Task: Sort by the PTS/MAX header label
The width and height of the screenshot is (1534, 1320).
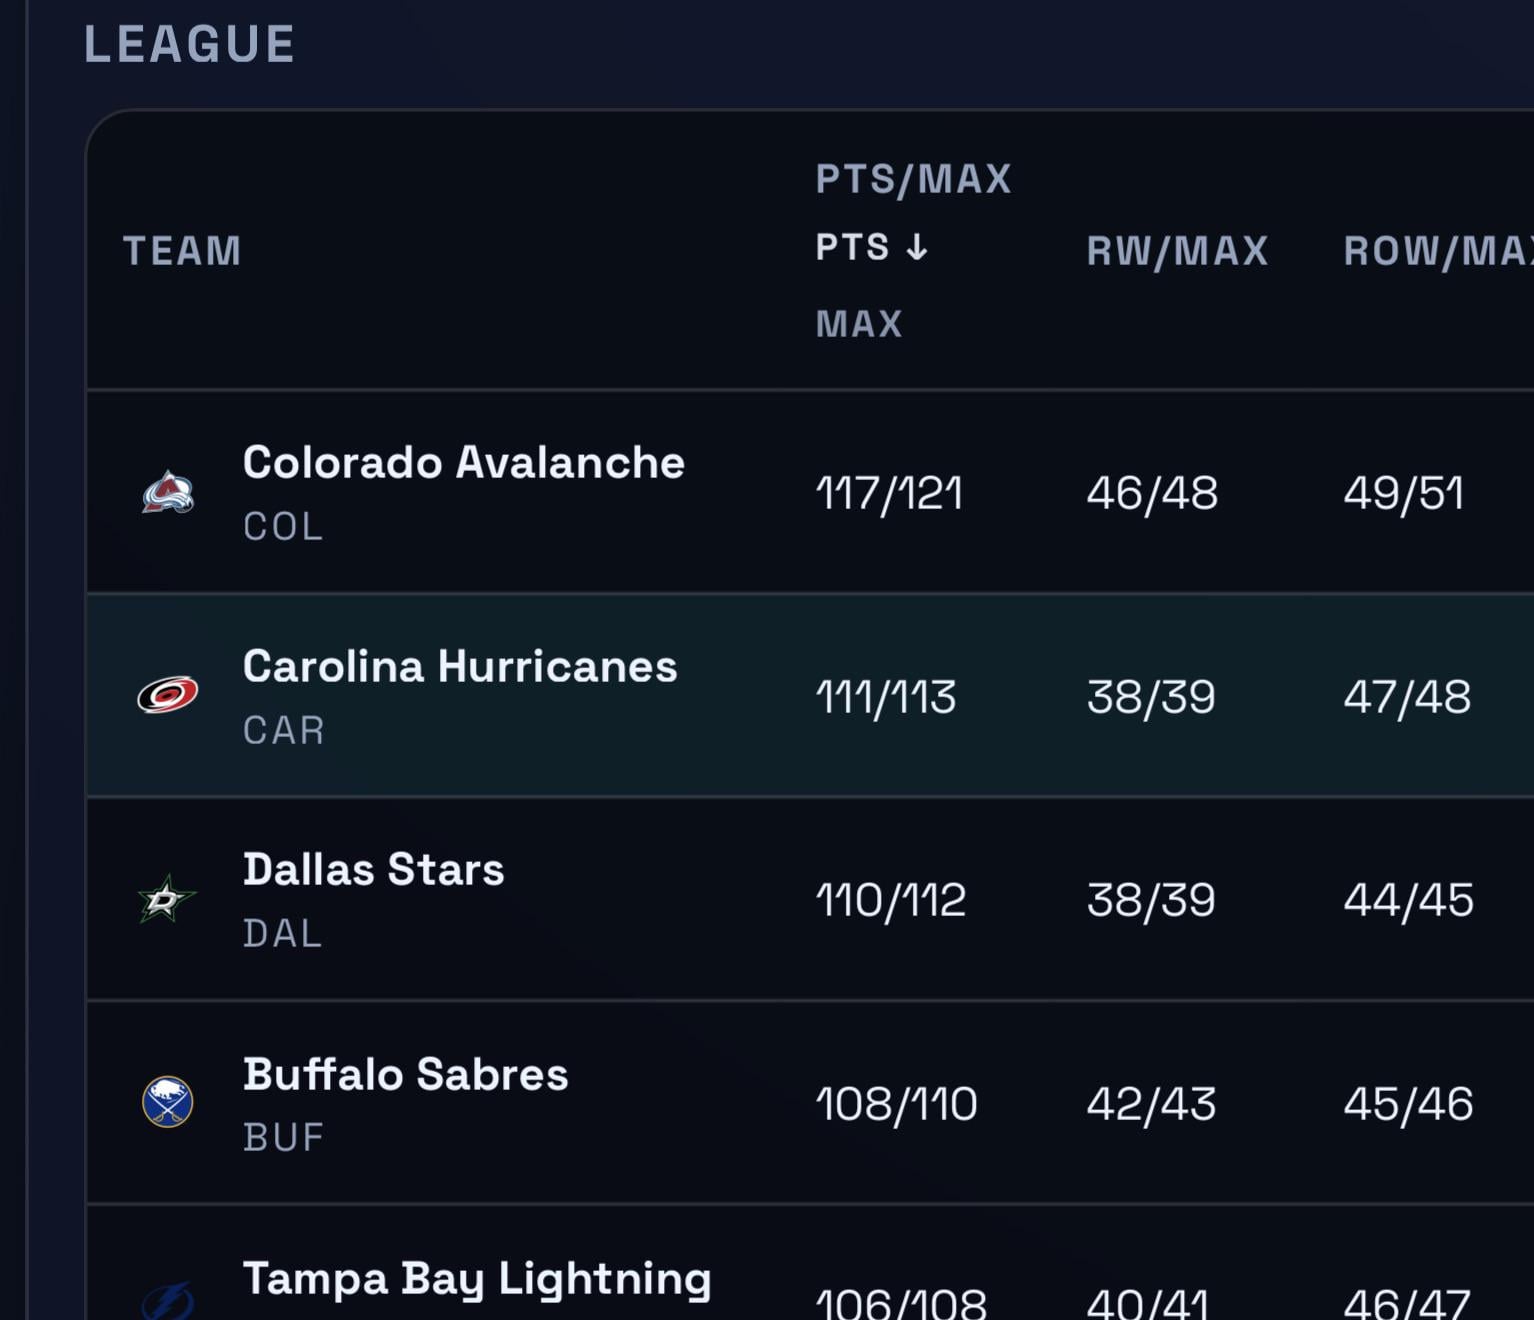Action: pyautogui.click(x=913, y=179)
